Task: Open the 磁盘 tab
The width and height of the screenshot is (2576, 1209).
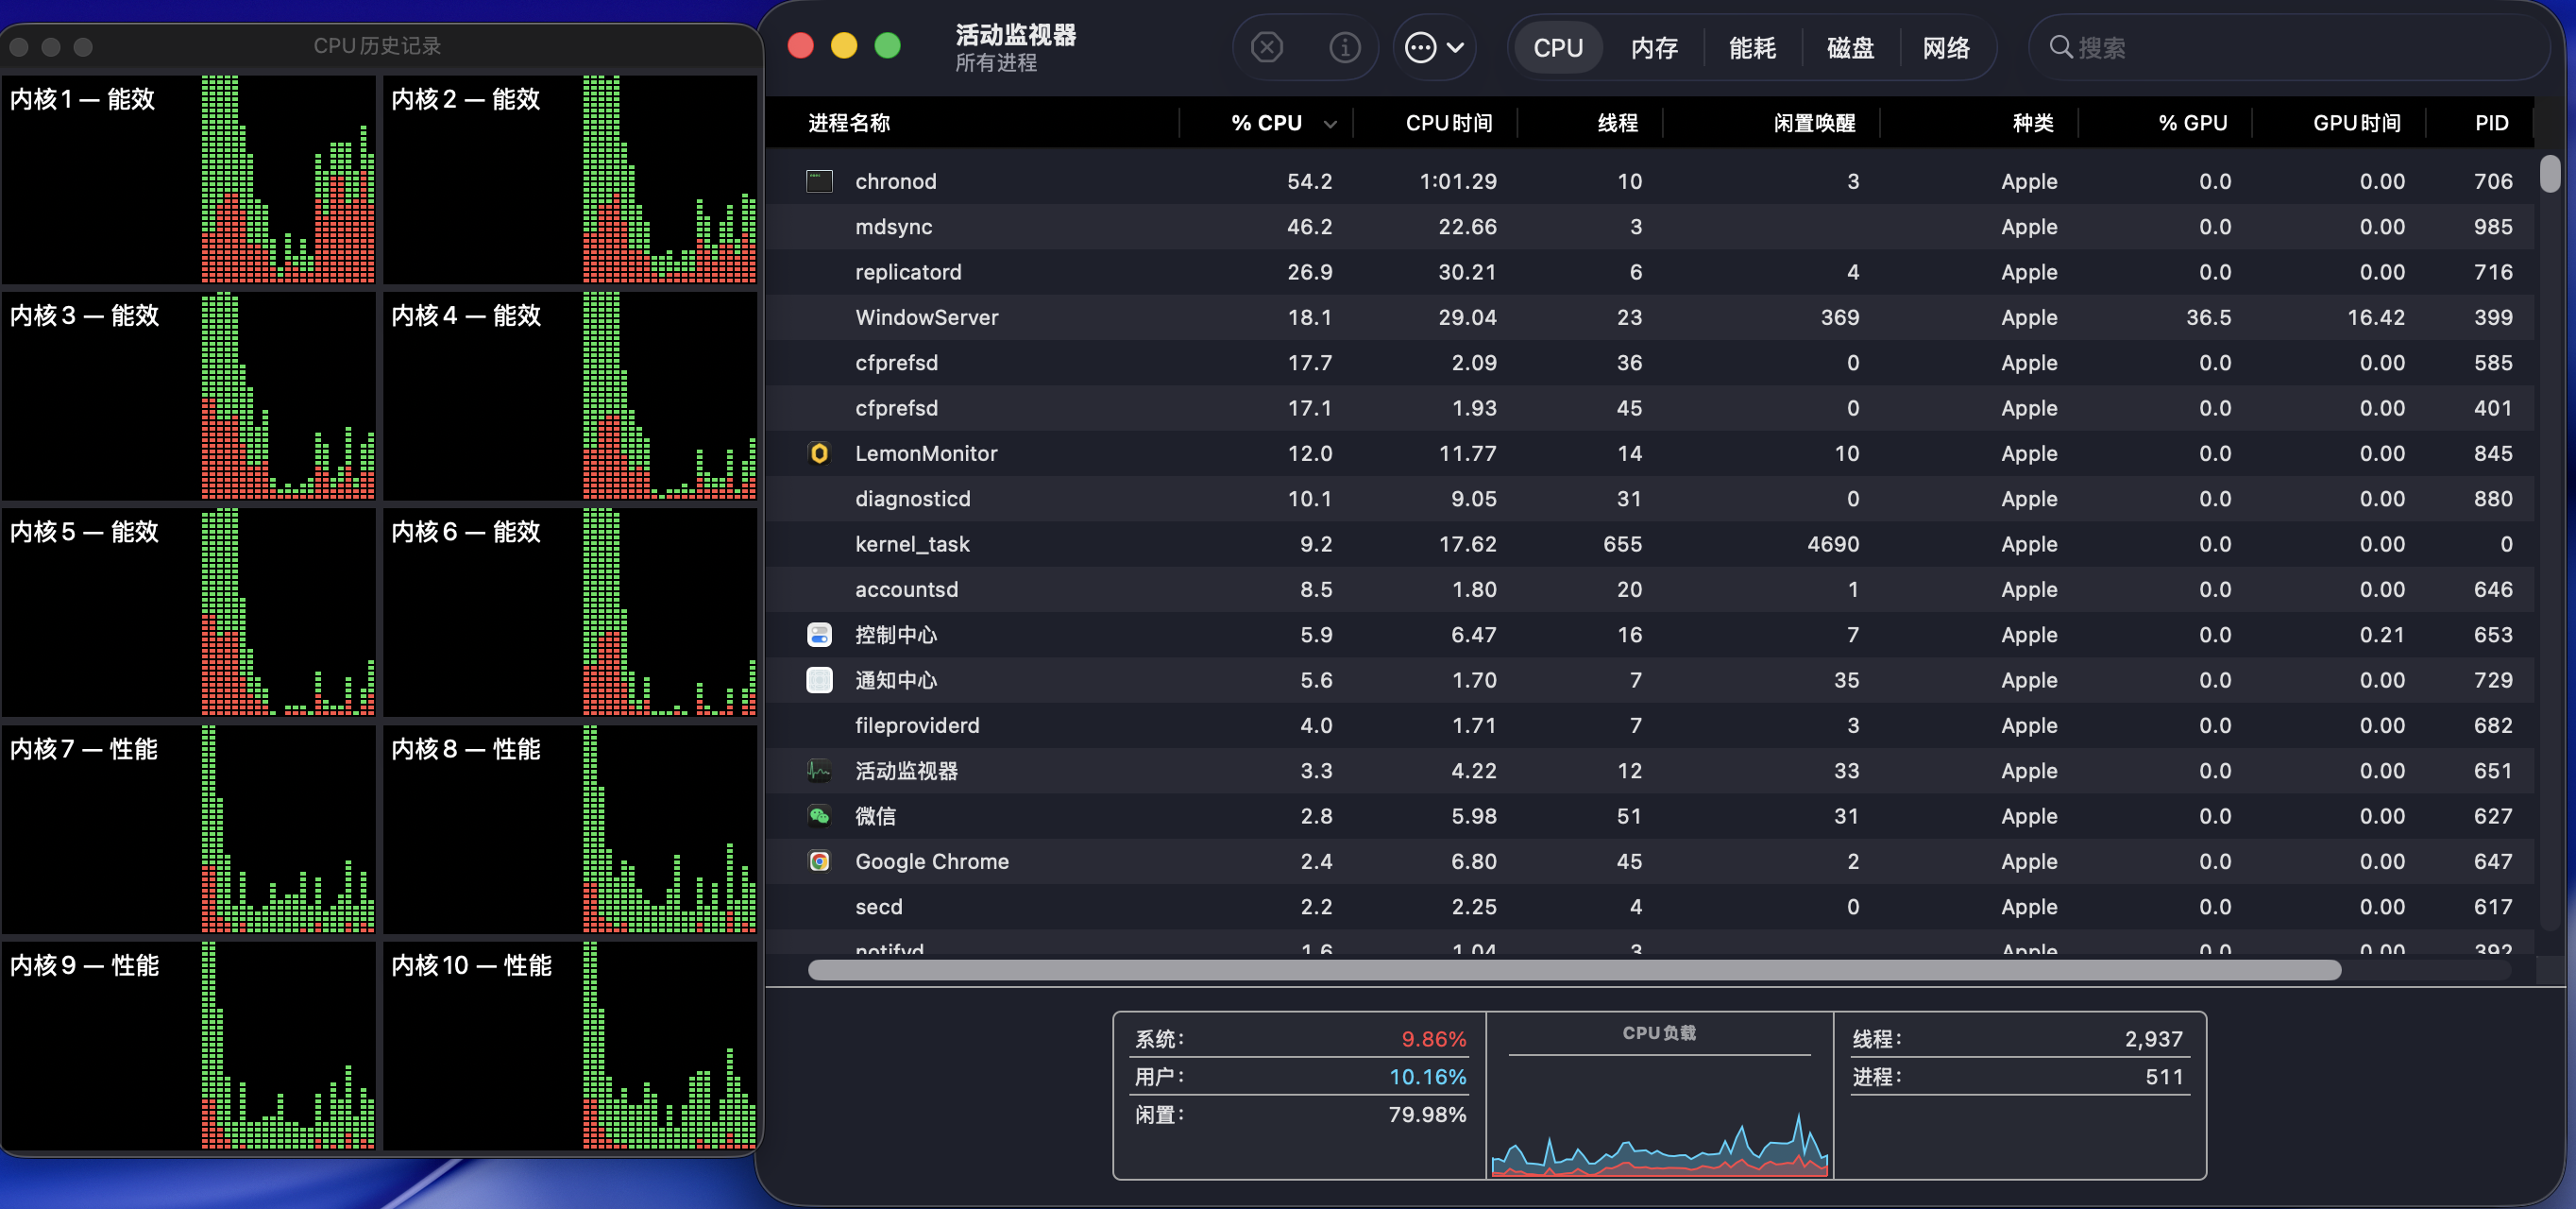Action: coord(1850,48)
